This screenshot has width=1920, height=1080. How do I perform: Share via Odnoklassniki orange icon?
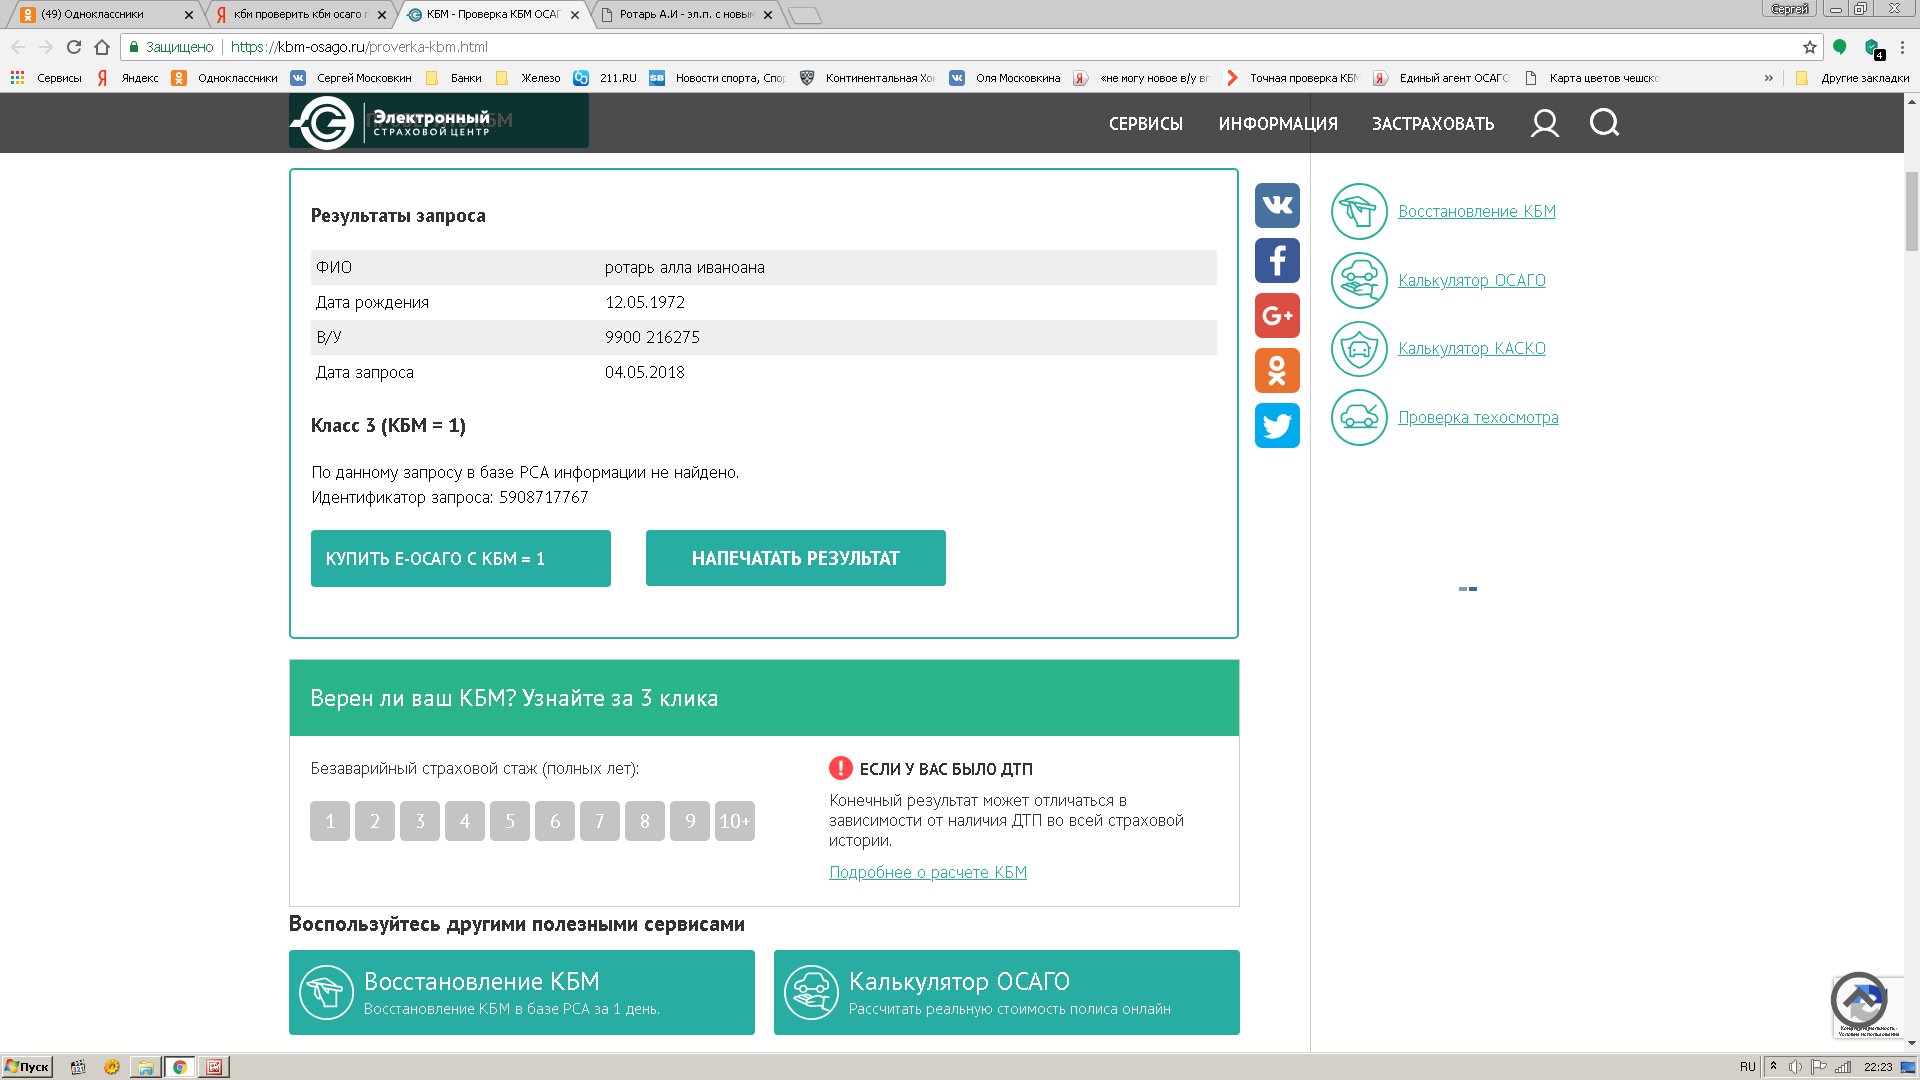(1277, 371)
